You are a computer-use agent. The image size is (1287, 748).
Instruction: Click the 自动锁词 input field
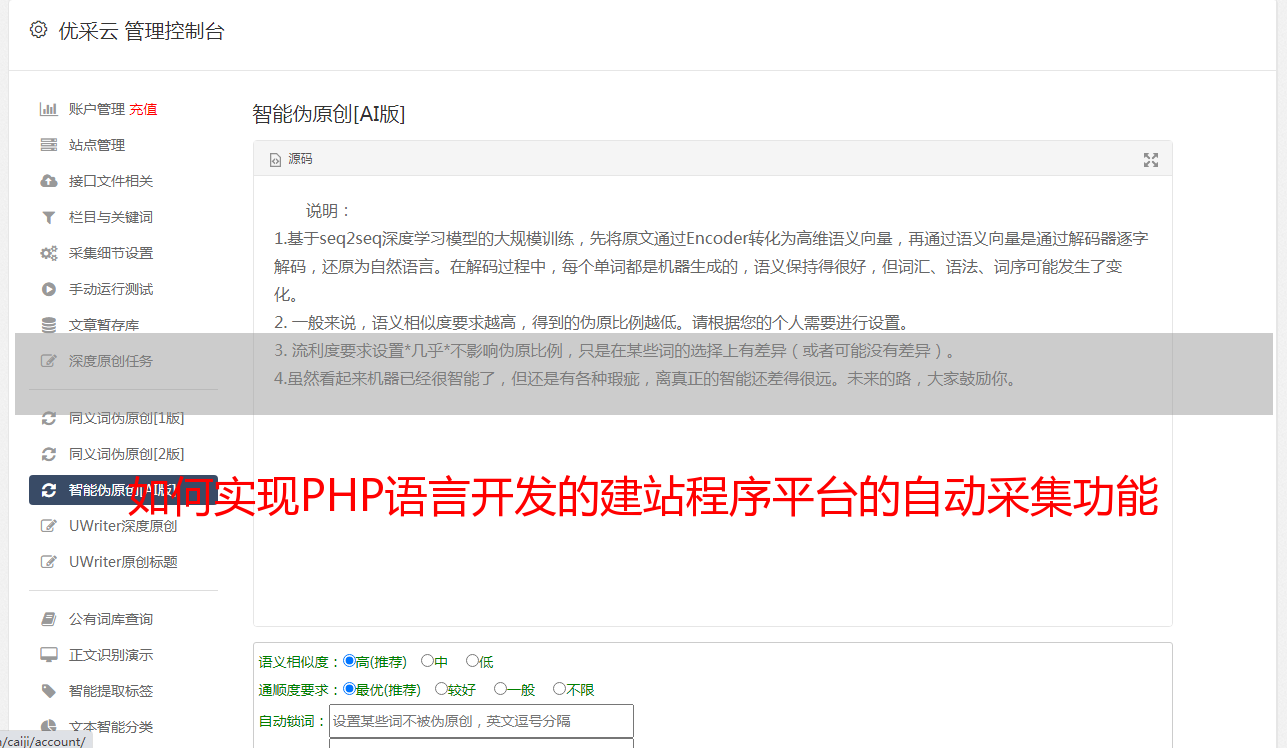pos(481,721)
